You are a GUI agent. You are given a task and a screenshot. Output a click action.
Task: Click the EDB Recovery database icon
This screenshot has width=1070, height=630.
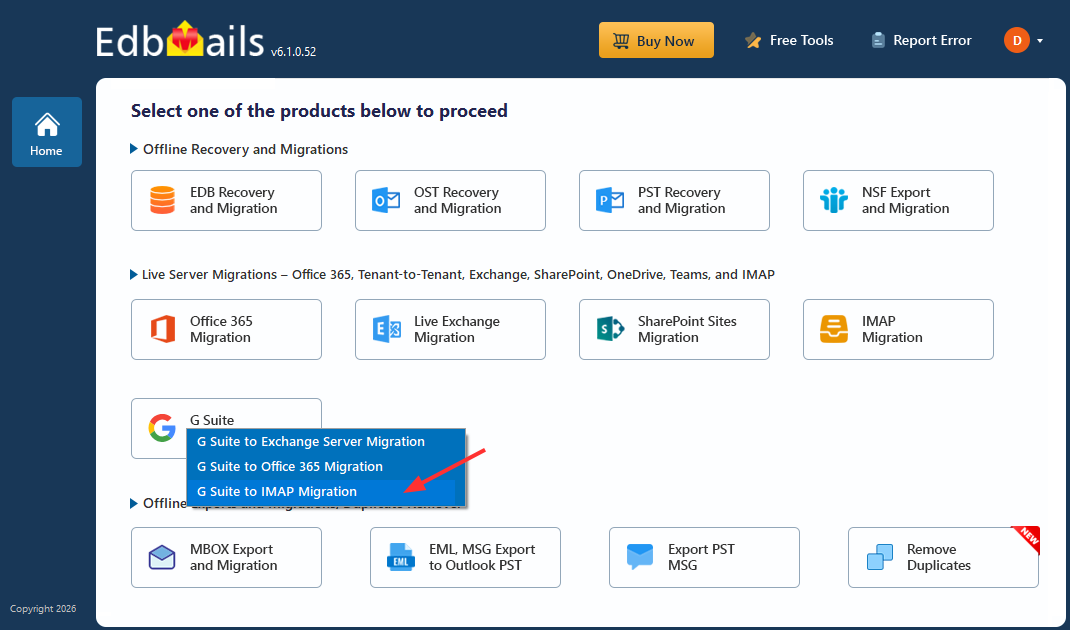[x=162, y=200]
